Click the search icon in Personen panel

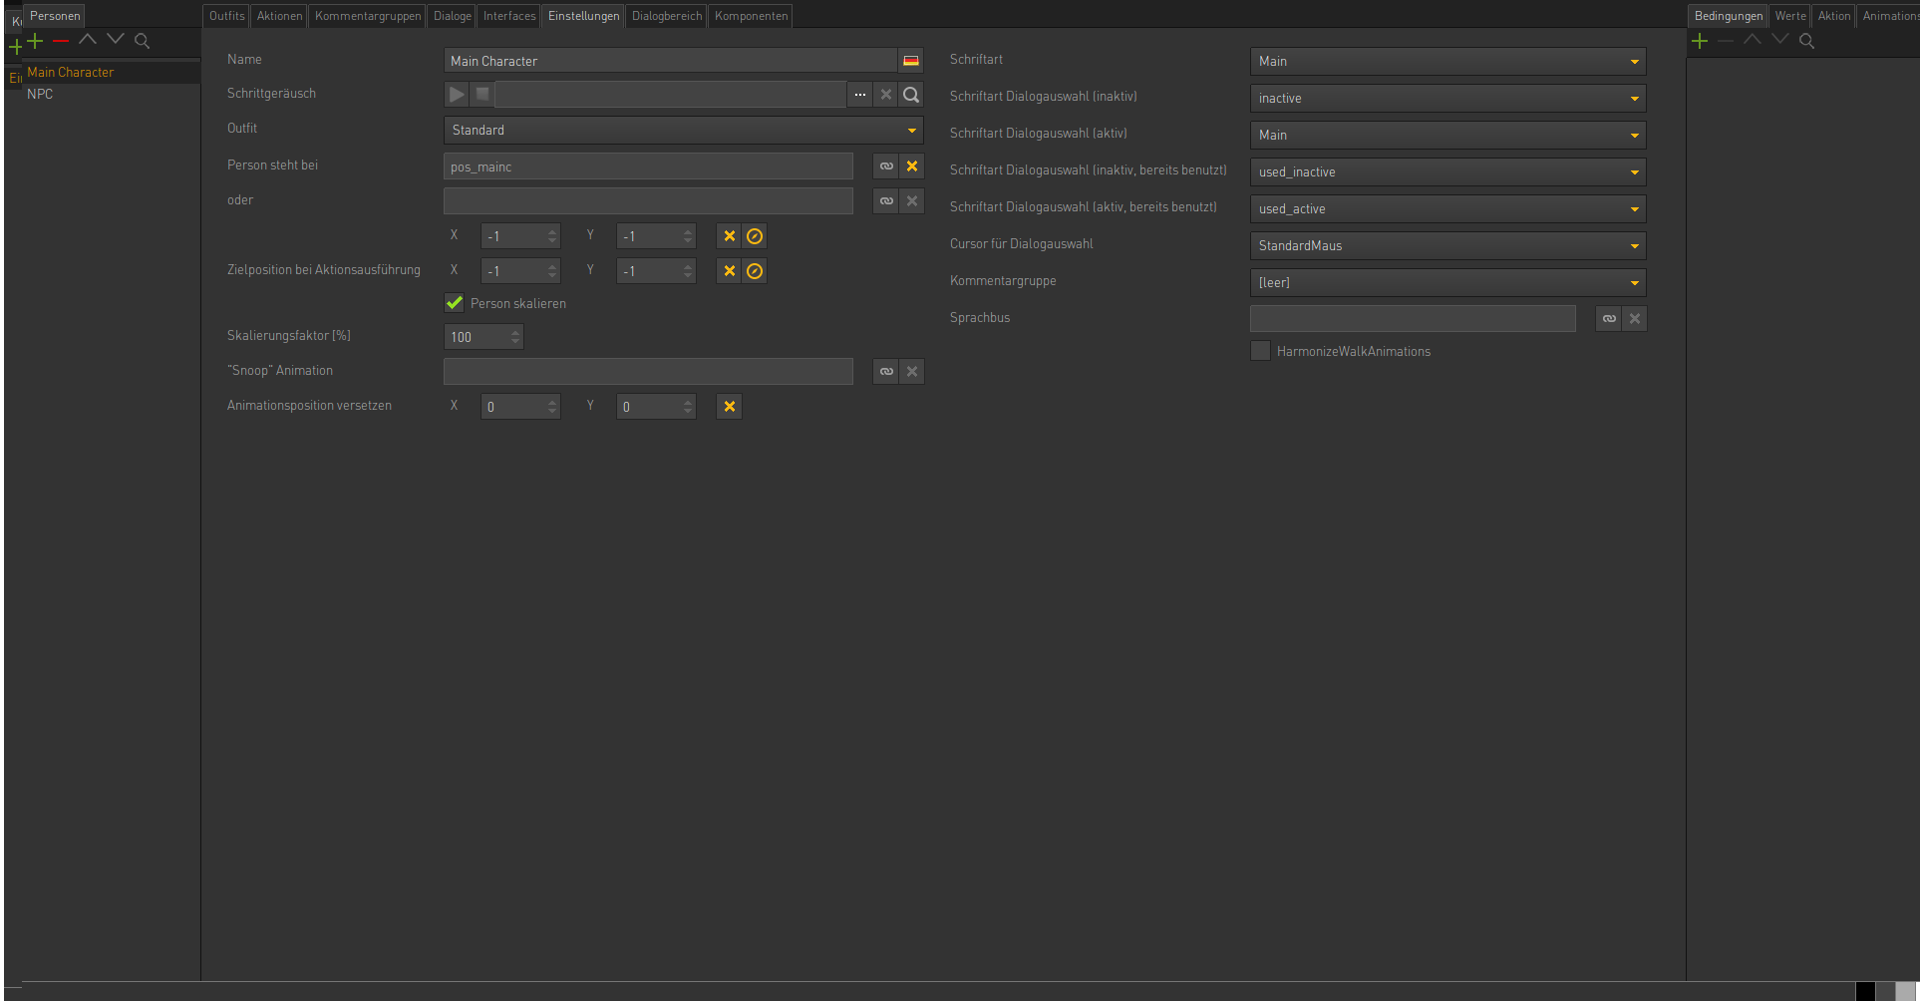pos(142,41)
